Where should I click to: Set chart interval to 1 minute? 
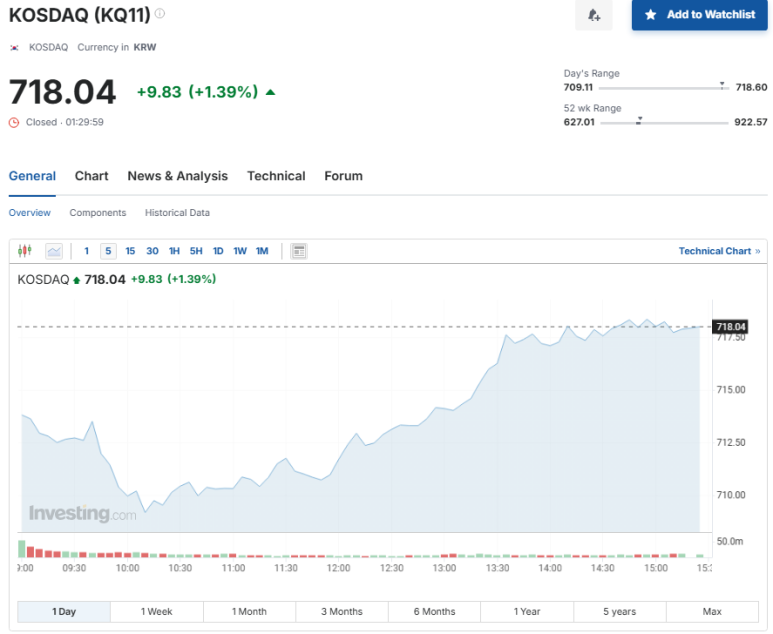click(x=86, y=251)
